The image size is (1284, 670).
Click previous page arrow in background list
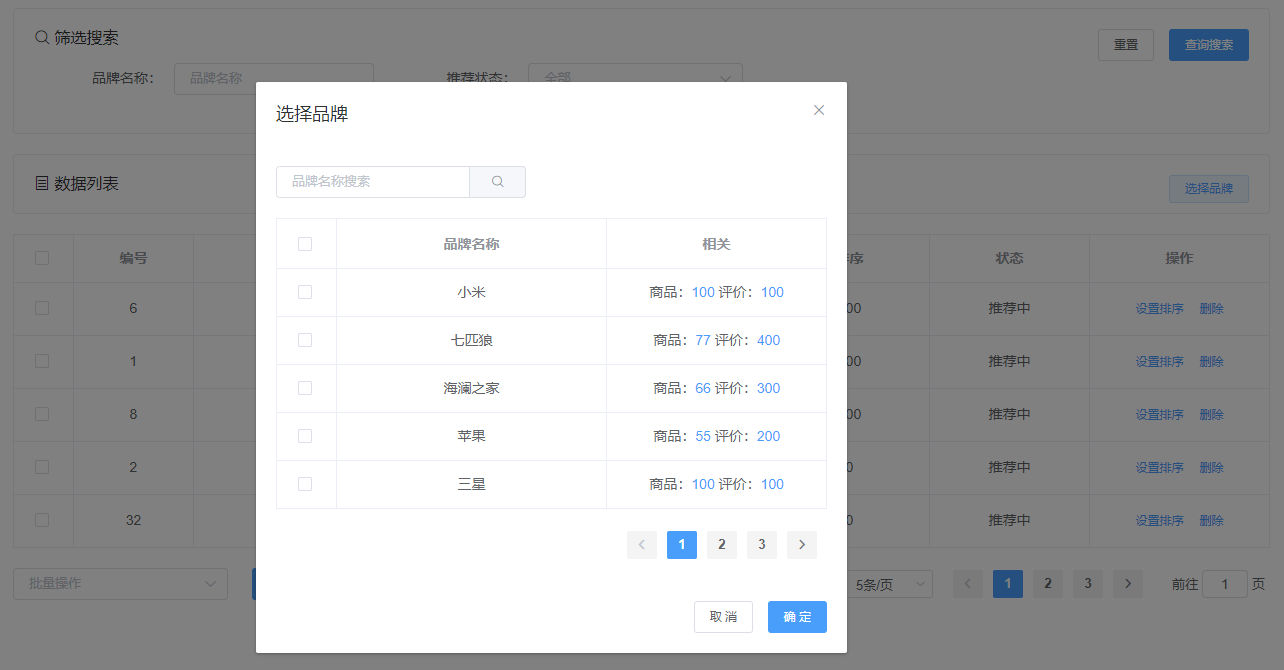[x=968, y=584]
